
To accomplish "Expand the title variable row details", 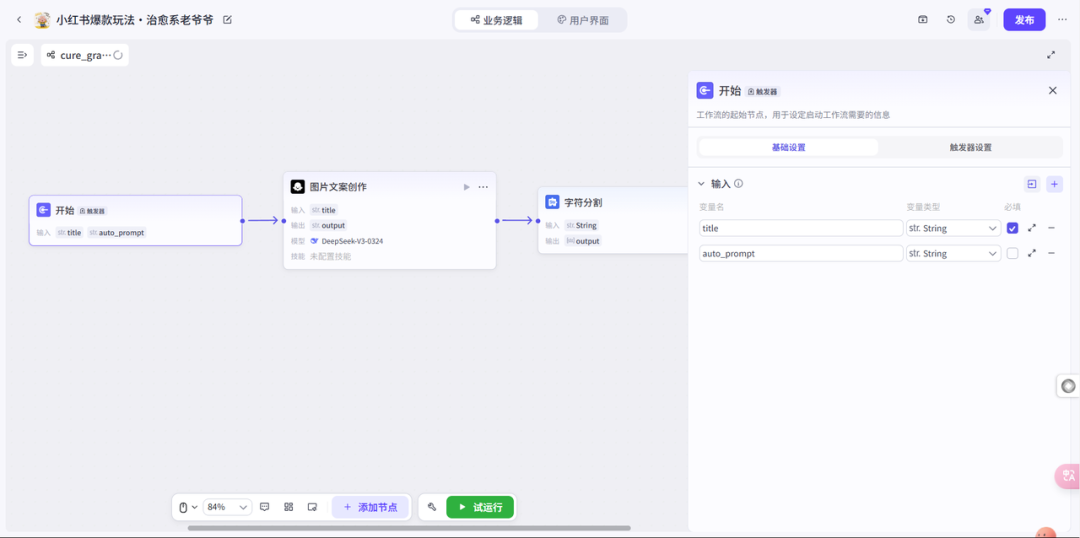I will click(1032, 228).
